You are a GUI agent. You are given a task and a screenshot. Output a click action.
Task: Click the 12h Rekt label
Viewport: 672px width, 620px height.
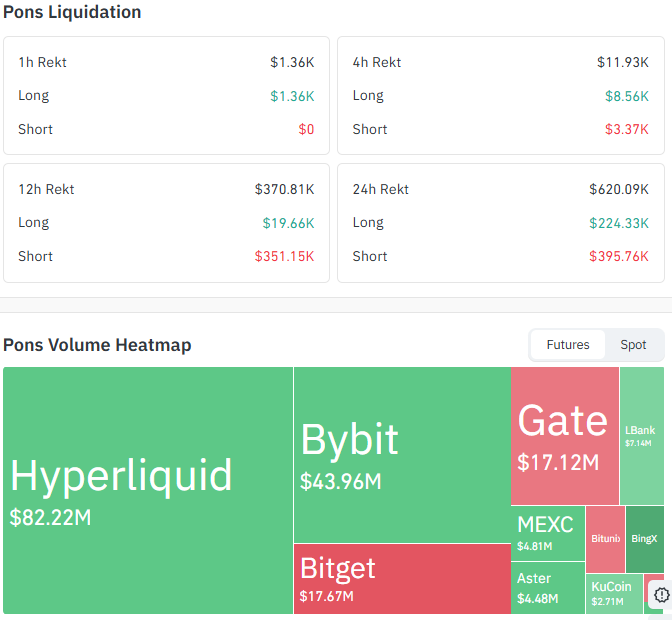[46, 189]
